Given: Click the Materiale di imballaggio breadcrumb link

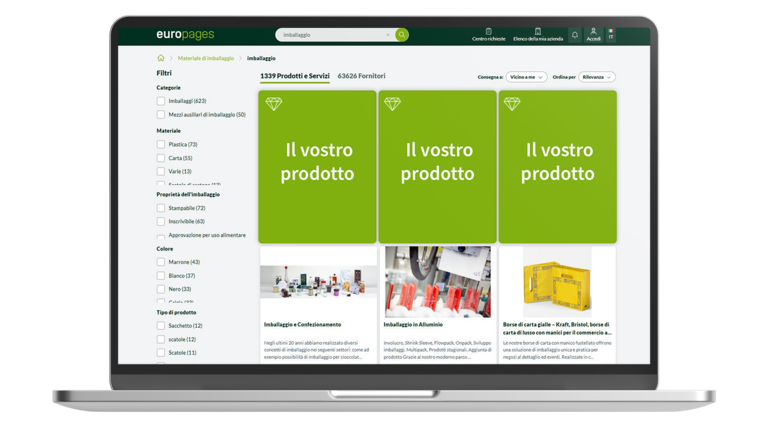Looking at the screenshot, I should (x=205, y=59).
